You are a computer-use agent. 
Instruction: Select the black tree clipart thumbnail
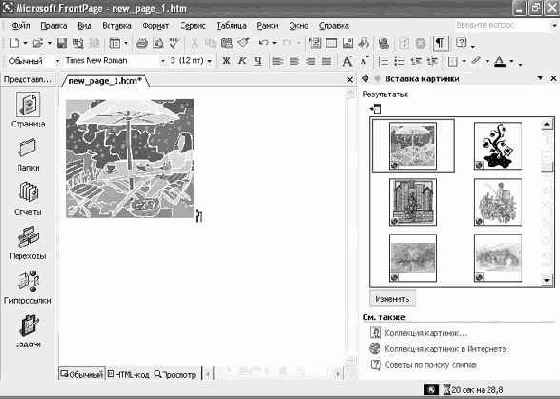[498, 146]
